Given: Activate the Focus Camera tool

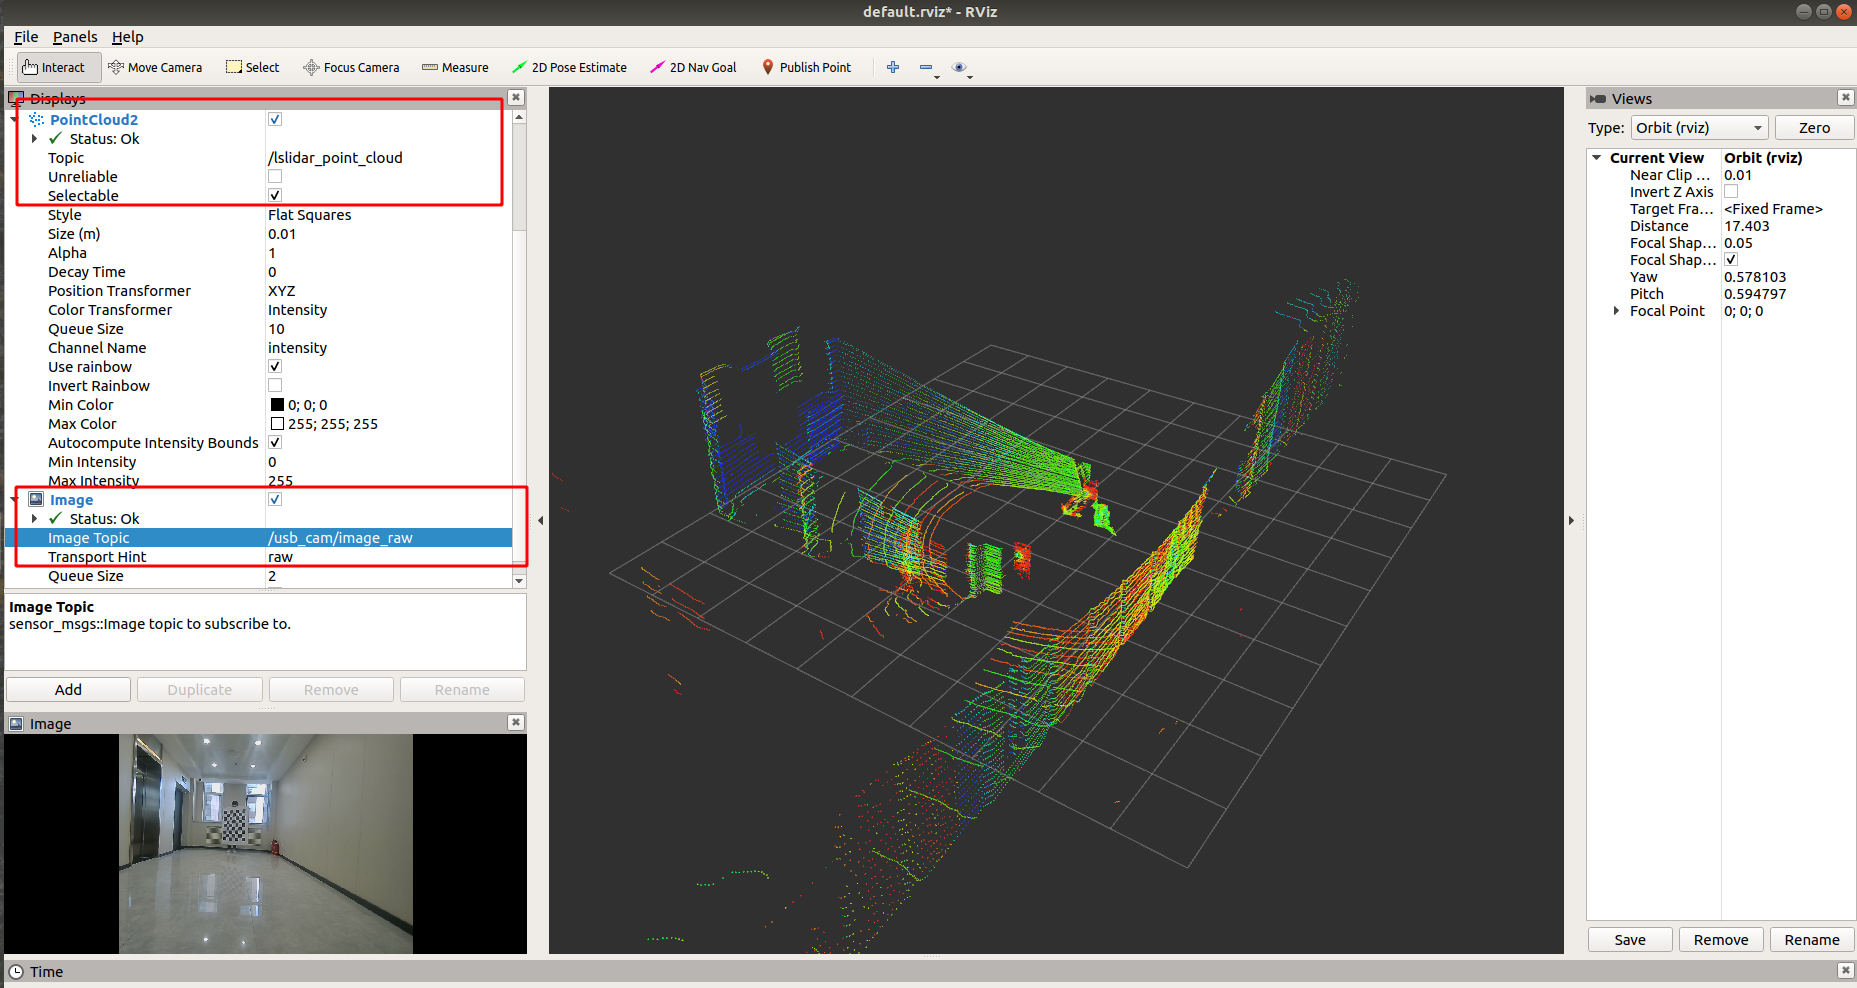Looking at the screenshot, I should (351, 67).
